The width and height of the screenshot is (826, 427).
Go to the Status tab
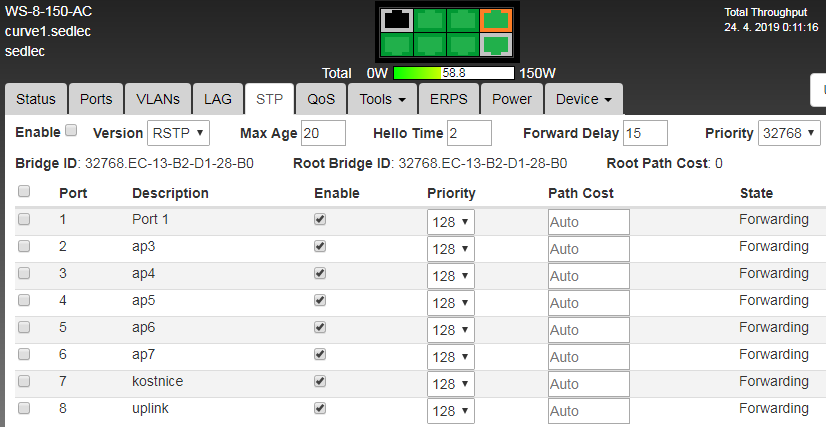point(36,99)
